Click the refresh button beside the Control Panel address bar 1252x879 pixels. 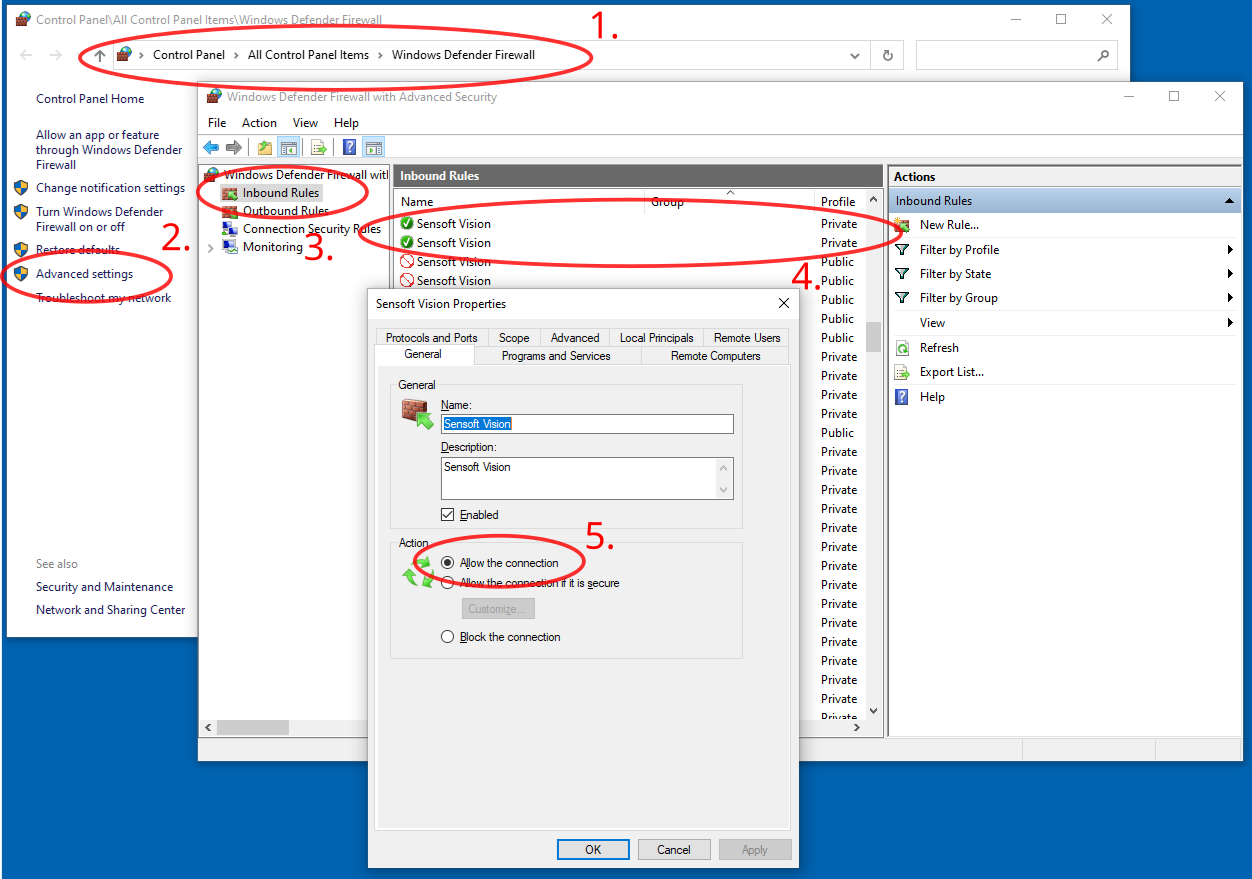(887, 56)
